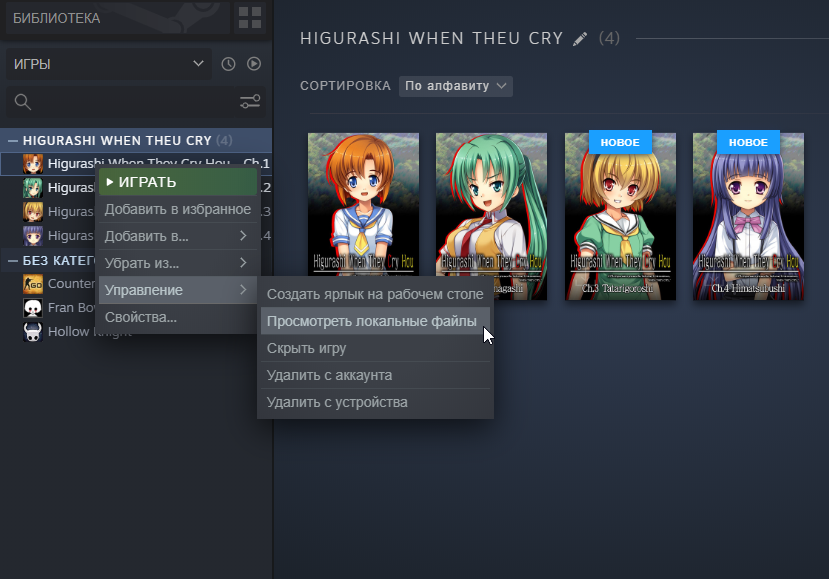Viewport: 829px width, 579px height.
Task: Open green-haired Higurashi Ch.2 cover
Action: pyautogui.click(x=492, y=207)
